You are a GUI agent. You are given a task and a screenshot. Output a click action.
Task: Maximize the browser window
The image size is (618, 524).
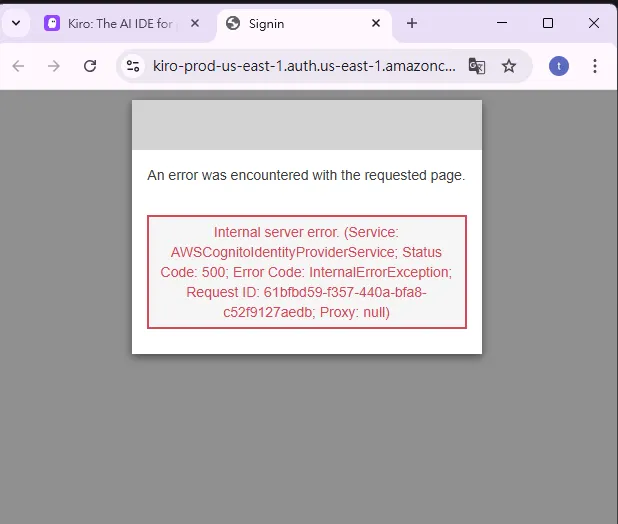[548, 23]
